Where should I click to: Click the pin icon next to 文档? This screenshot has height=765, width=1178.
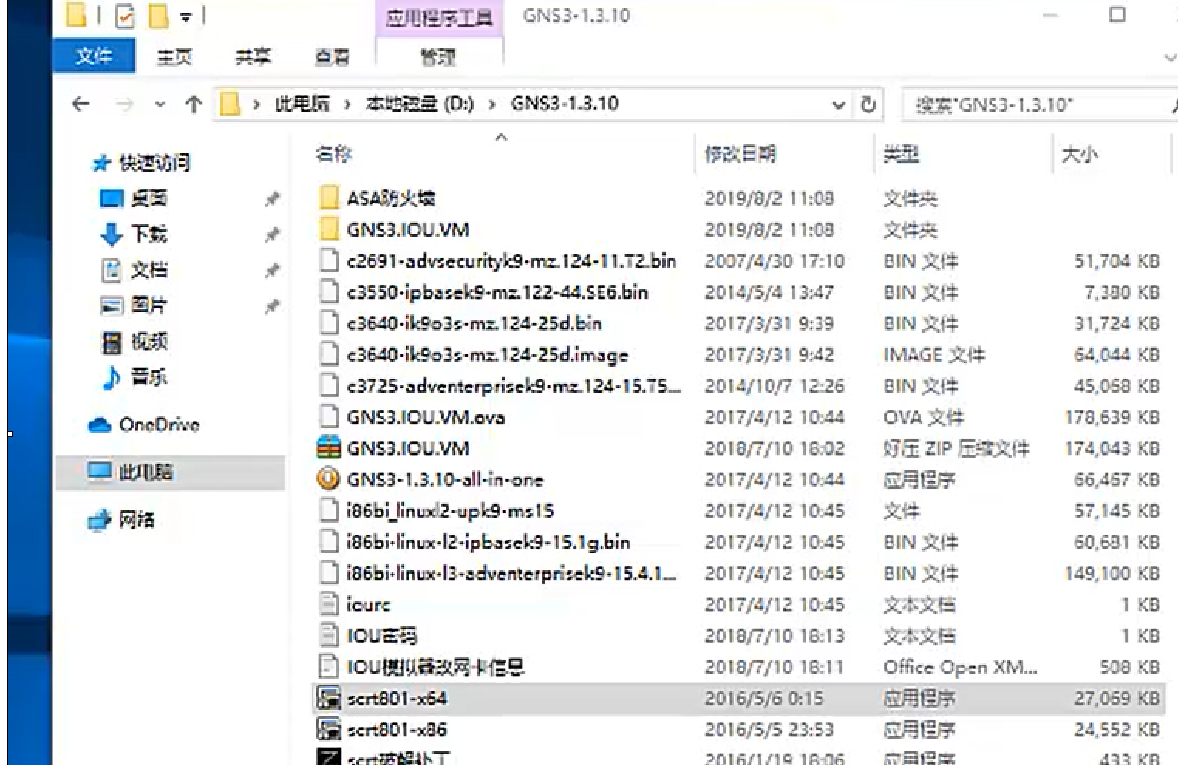pyautogui.click(x=272, y=271)
